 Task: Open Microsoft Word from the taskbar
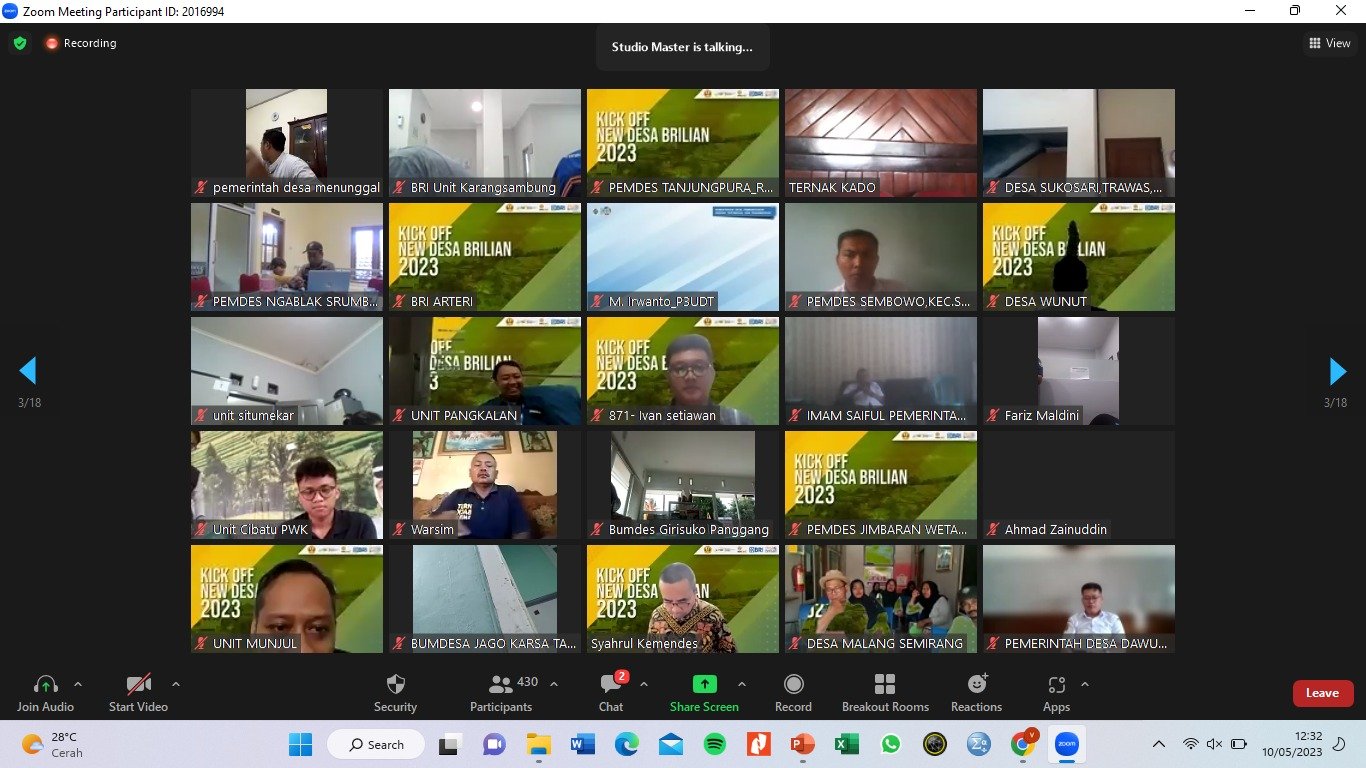click(583, 744)
